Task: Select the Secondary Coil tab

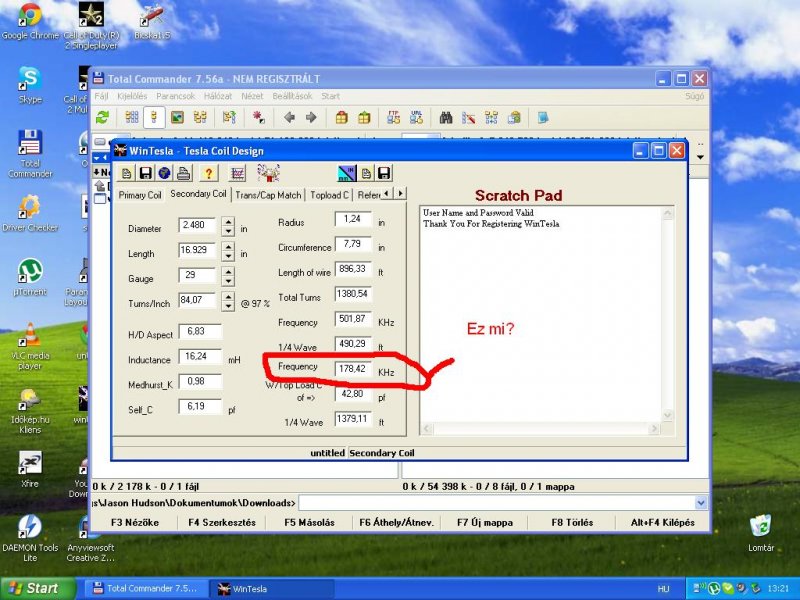Action: click(198, 194)
